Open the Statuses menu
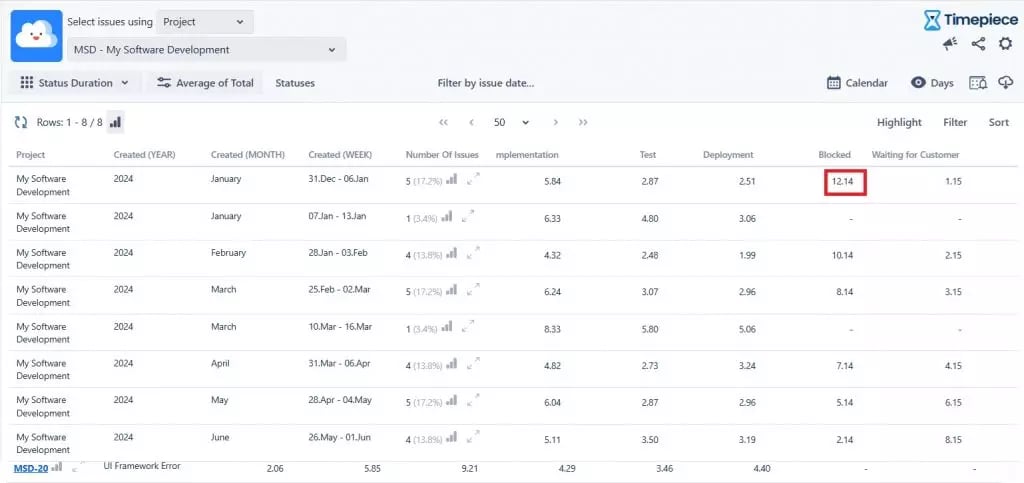 (295, 83)
